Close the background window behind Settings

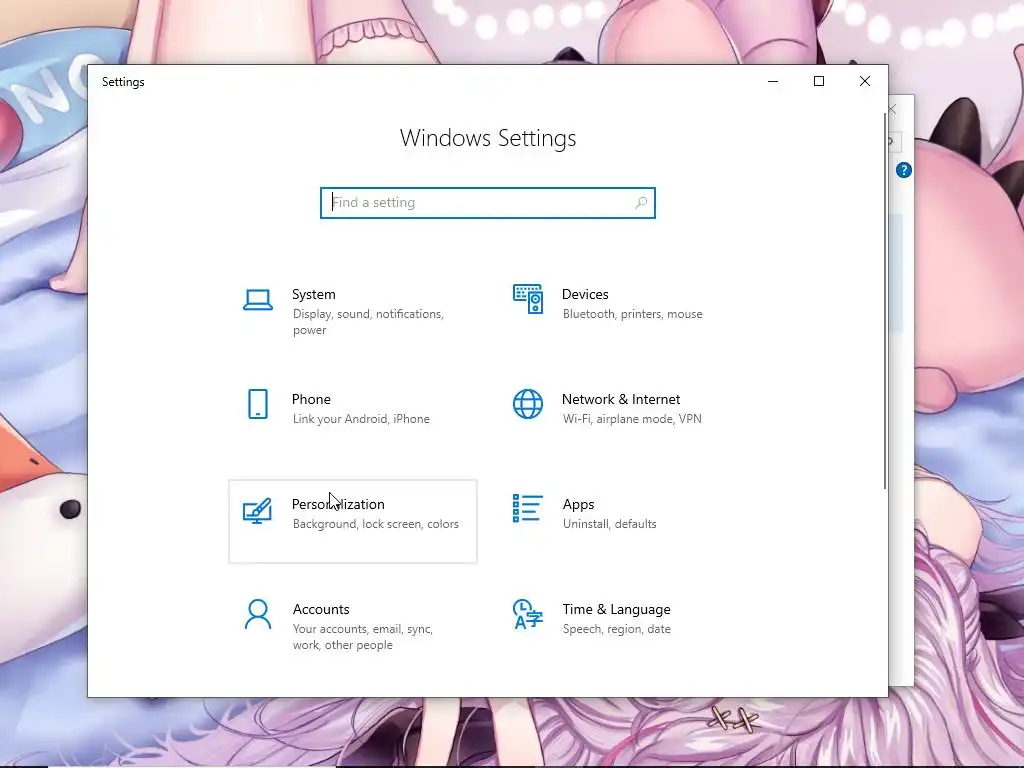click(893, 109)
